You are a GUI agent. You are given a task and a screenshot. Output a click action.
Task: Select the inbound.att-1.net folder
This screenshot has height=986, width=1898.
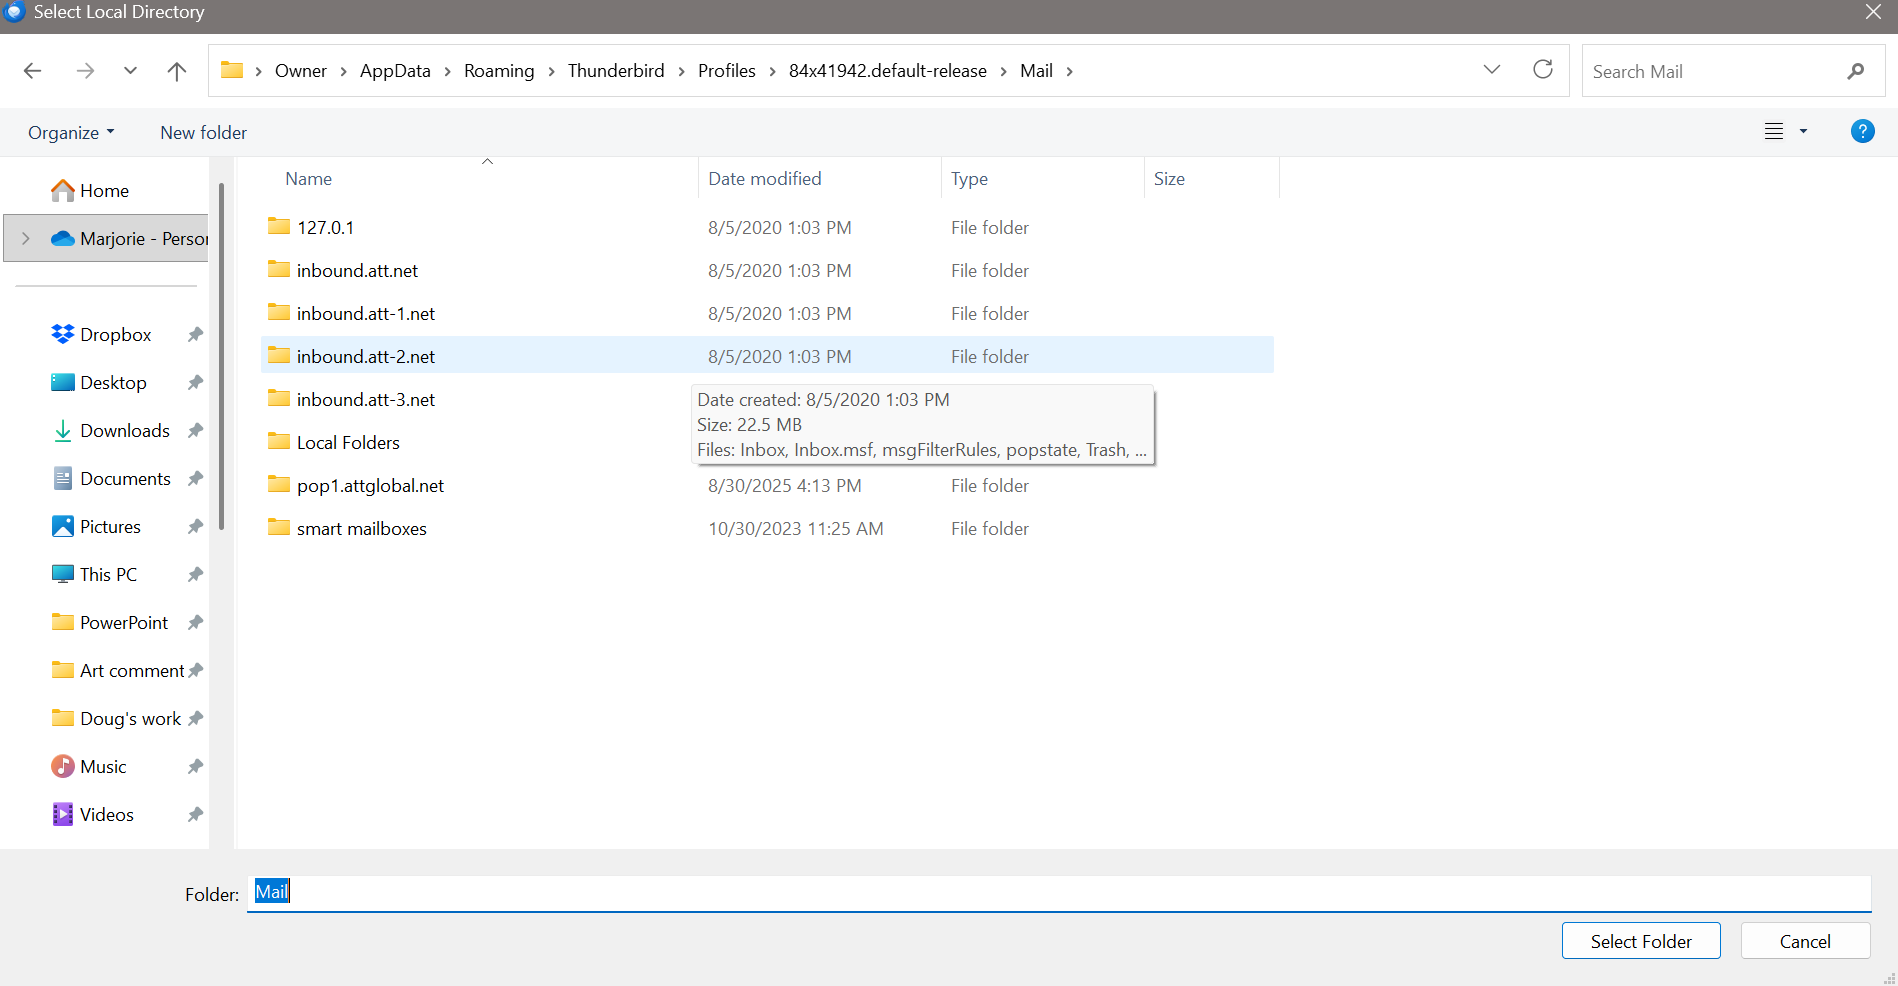click(767, 314)
